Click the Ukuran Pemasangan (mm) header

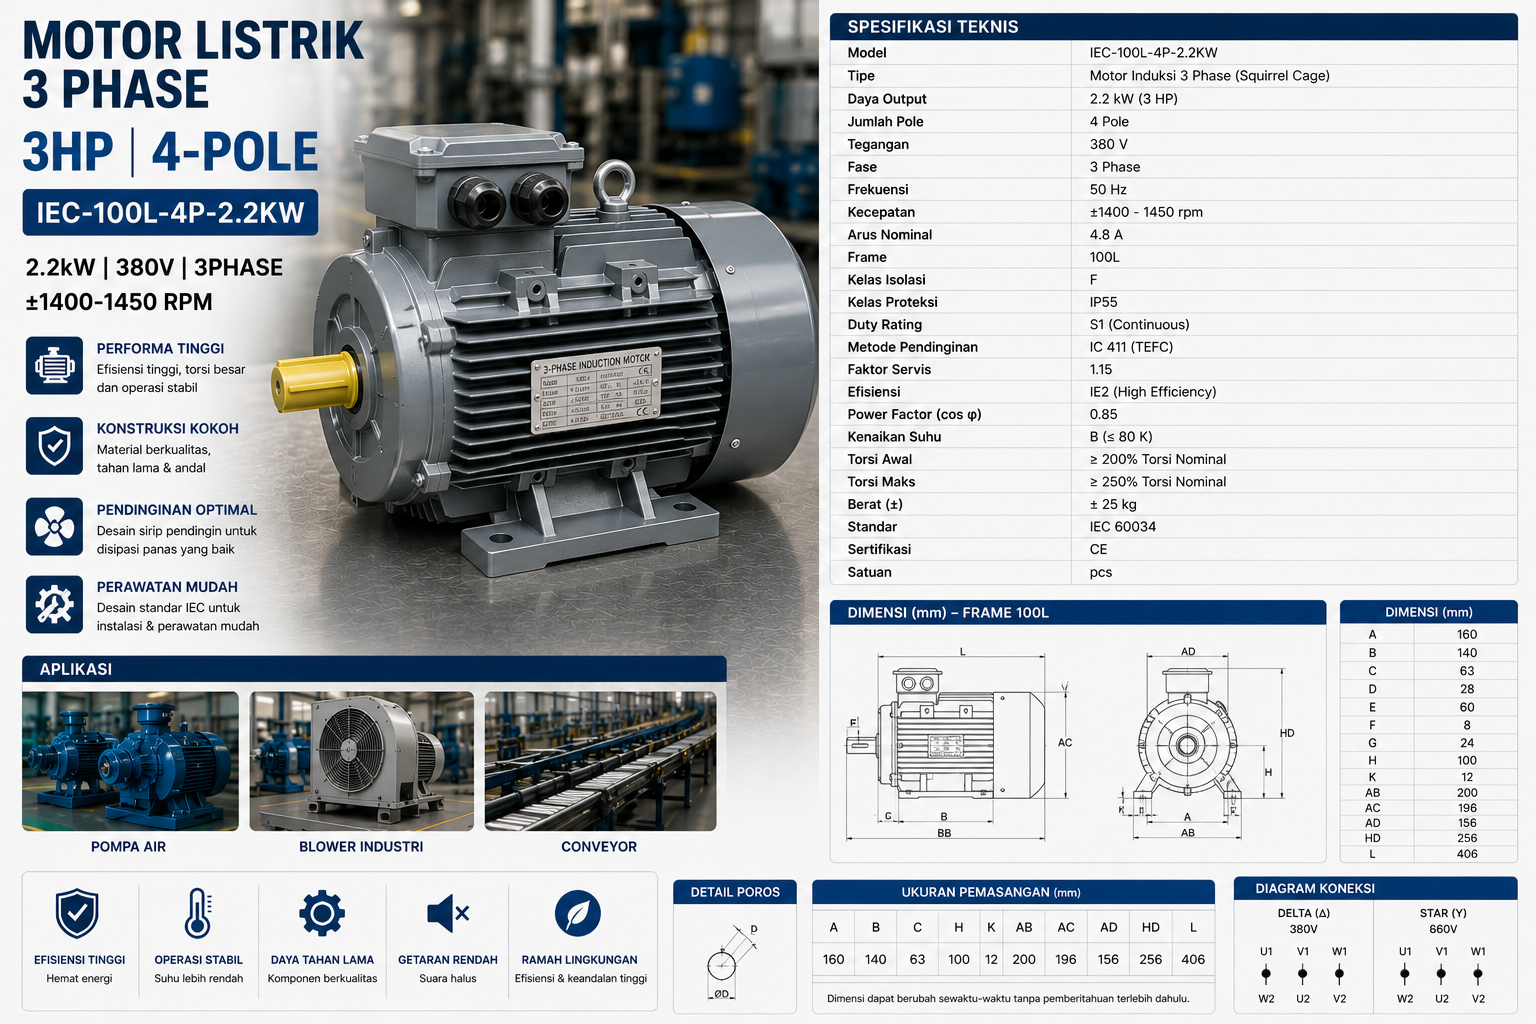point(1013,892)
